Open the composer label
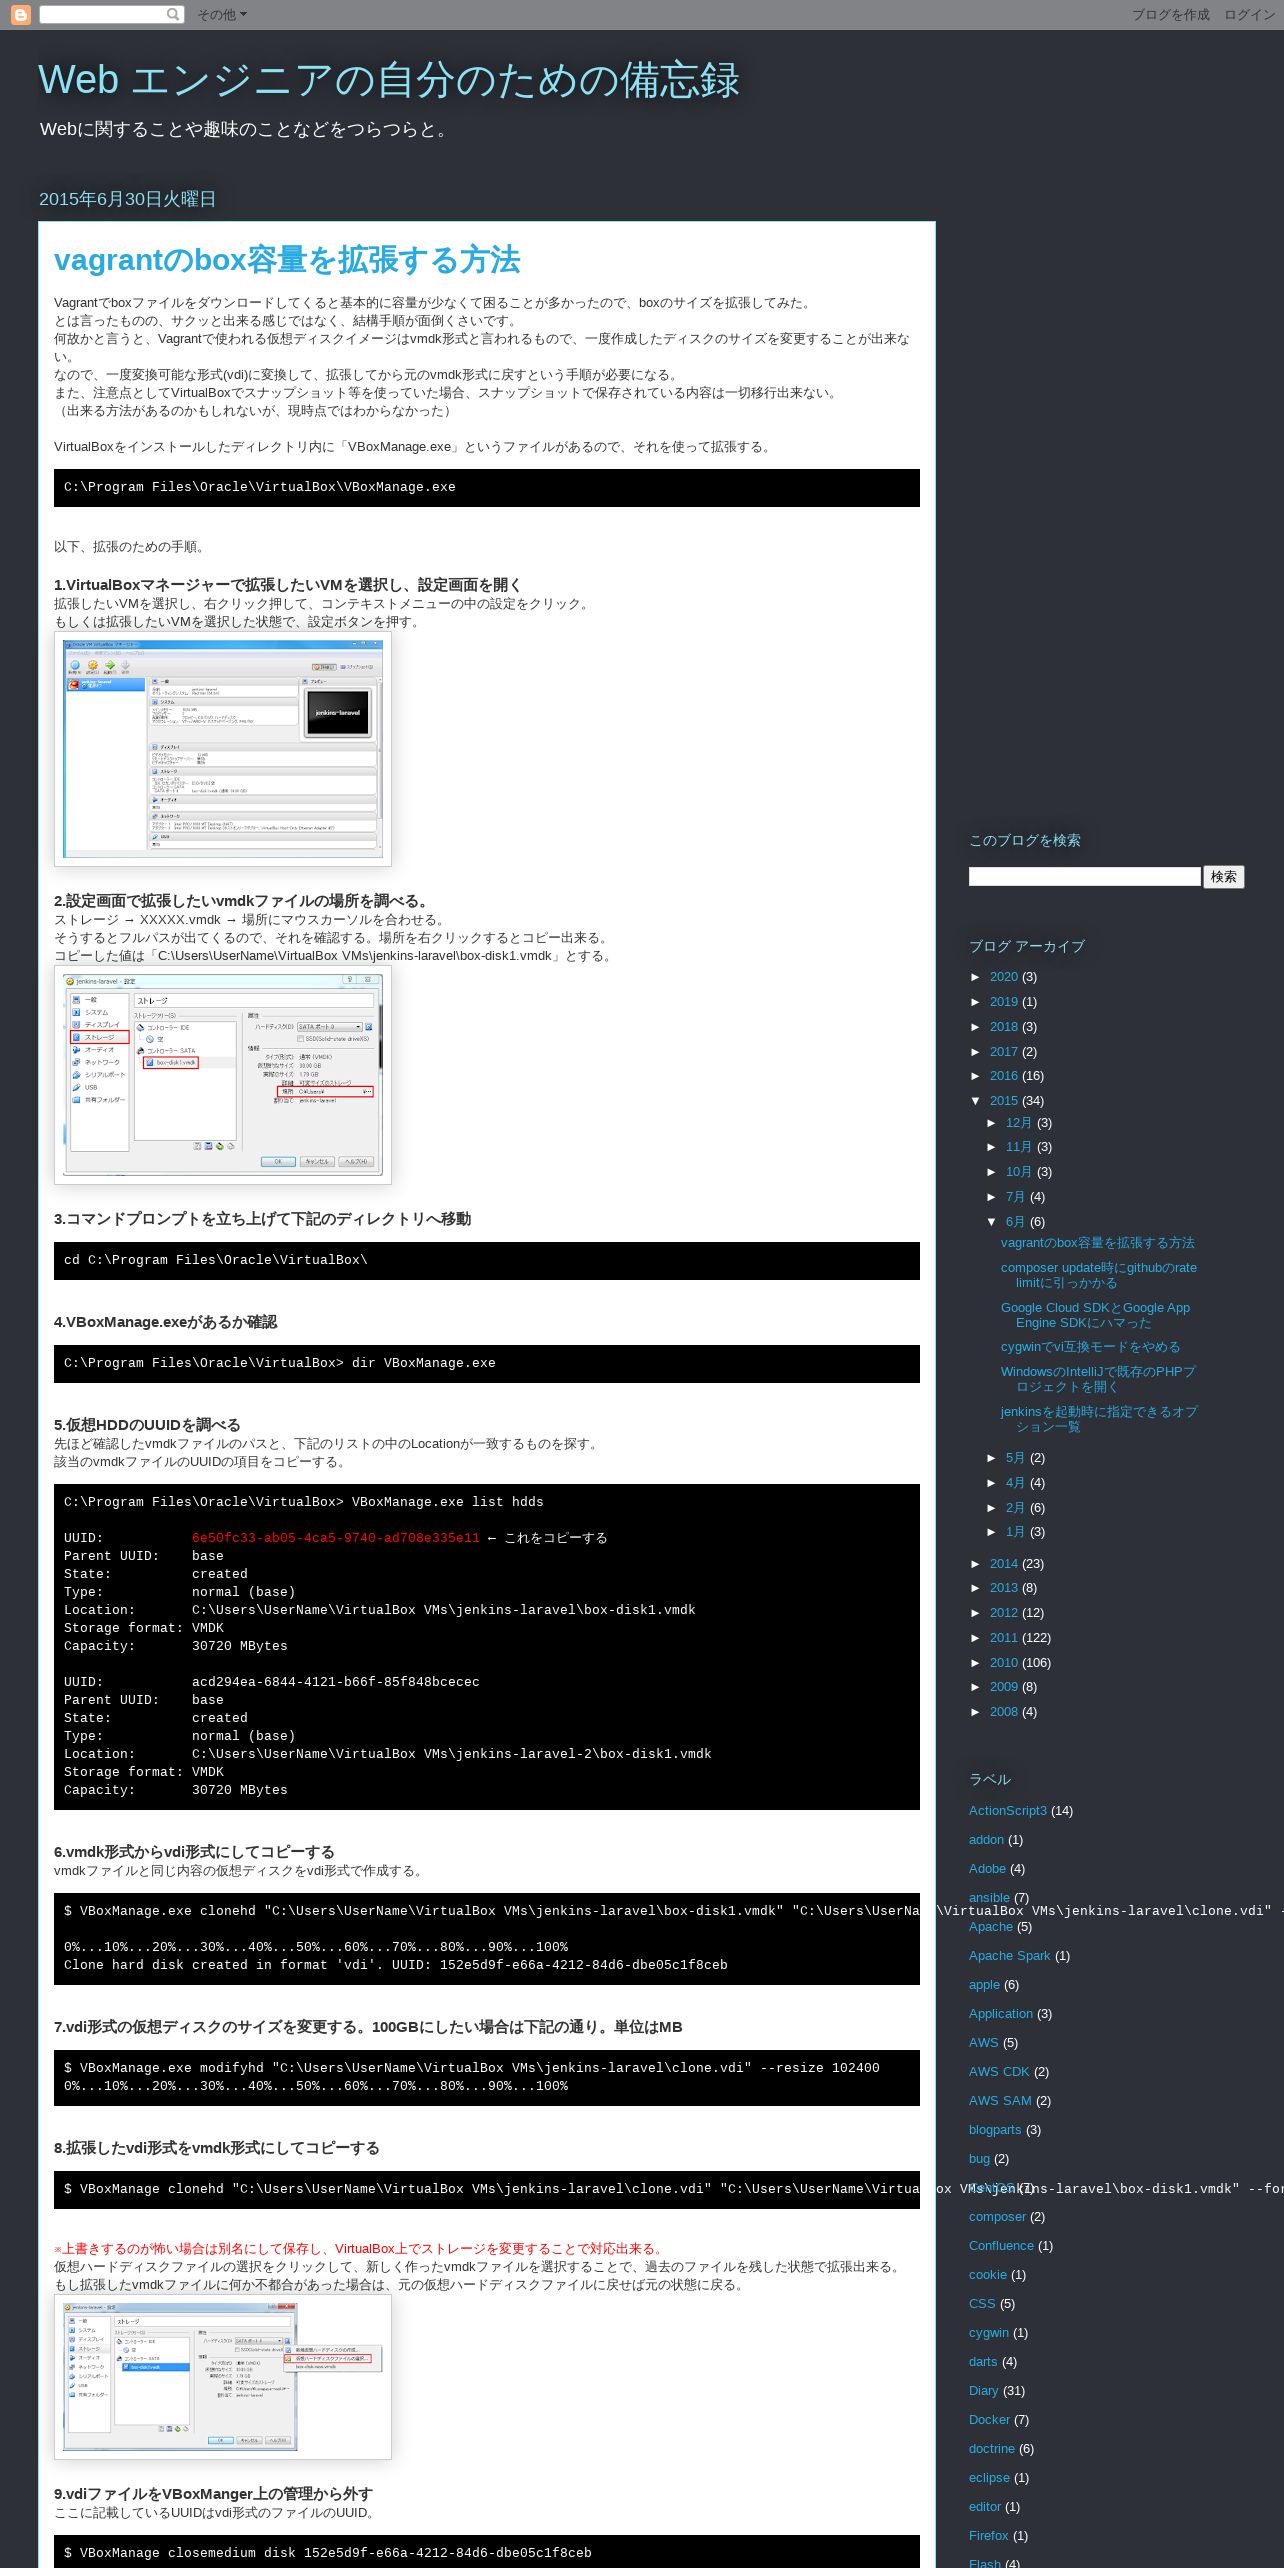This screenshot has width=1284, height=2568. tap(997, 2217)
